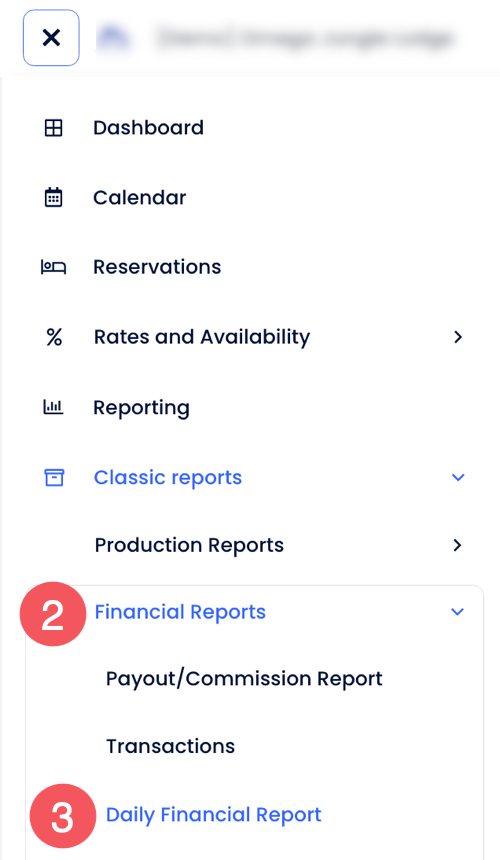Click the Dashboard grid icon
This screenshot has height=860, width=500.
click(53, 128)
